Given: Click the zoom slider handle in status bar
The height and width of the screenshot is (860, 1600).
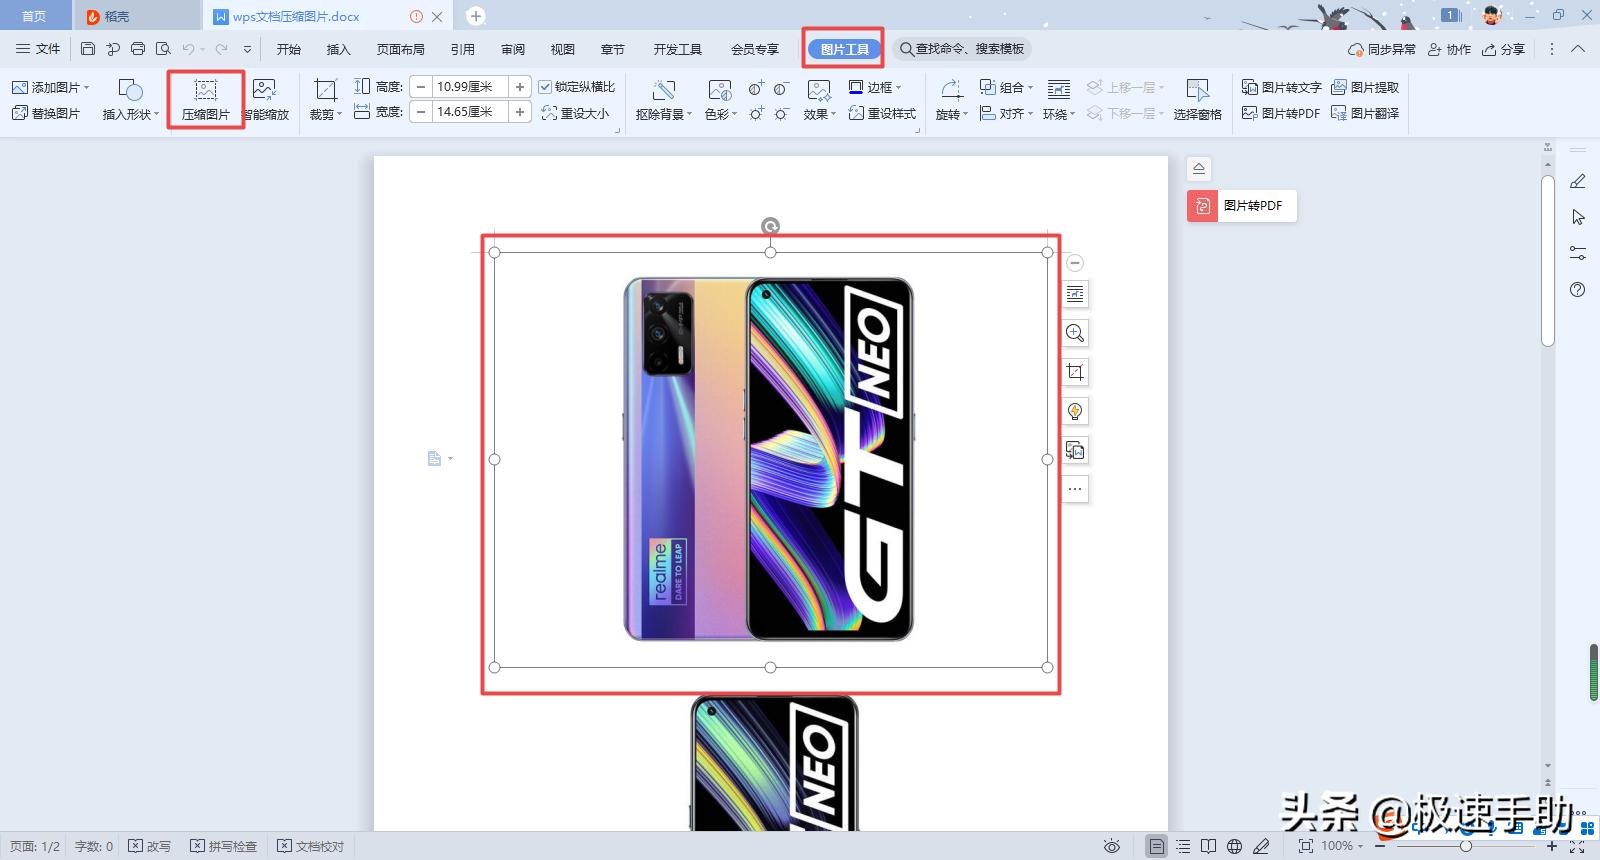Looking at the screenshot, I should (1465, 846).
